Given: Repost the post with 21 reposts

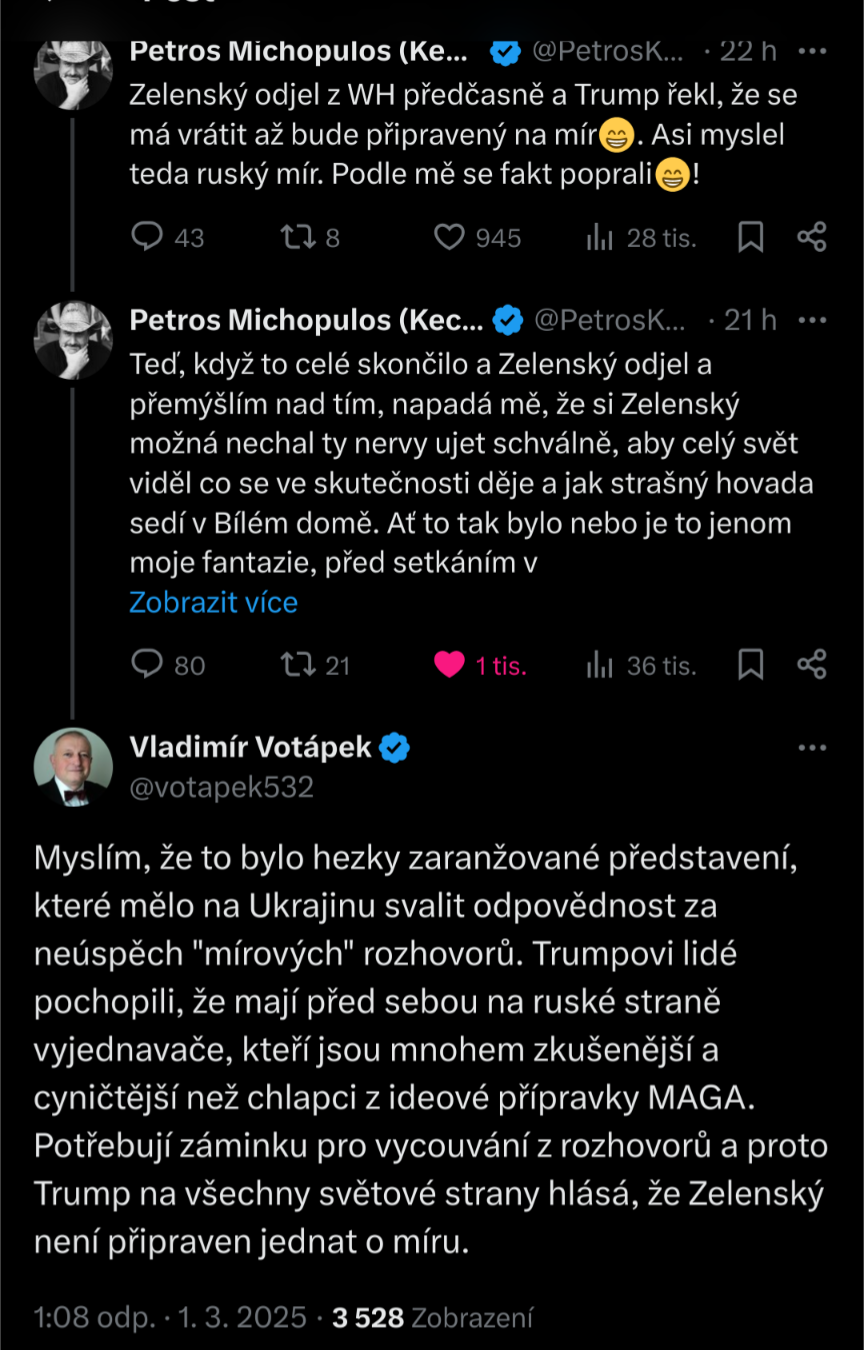Looking at the screenshot, I should (x=297, y=665).
